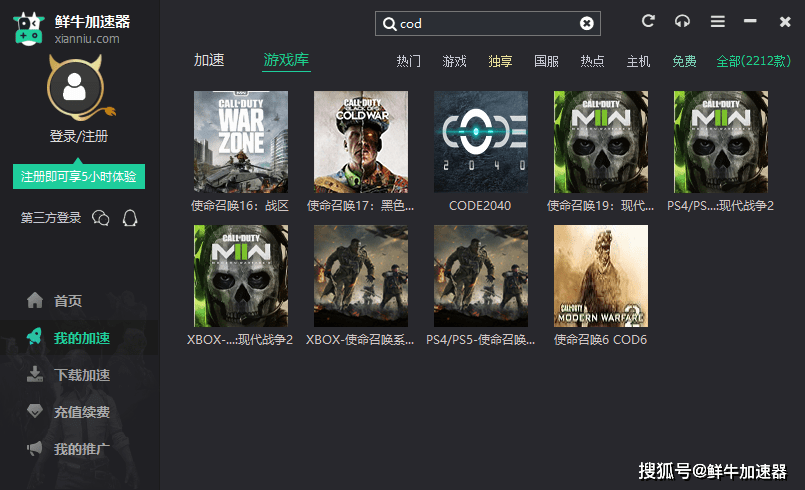Select the 游戏库 tab
Viewport: 805px width, 490px height.
[x=286, y=60]
